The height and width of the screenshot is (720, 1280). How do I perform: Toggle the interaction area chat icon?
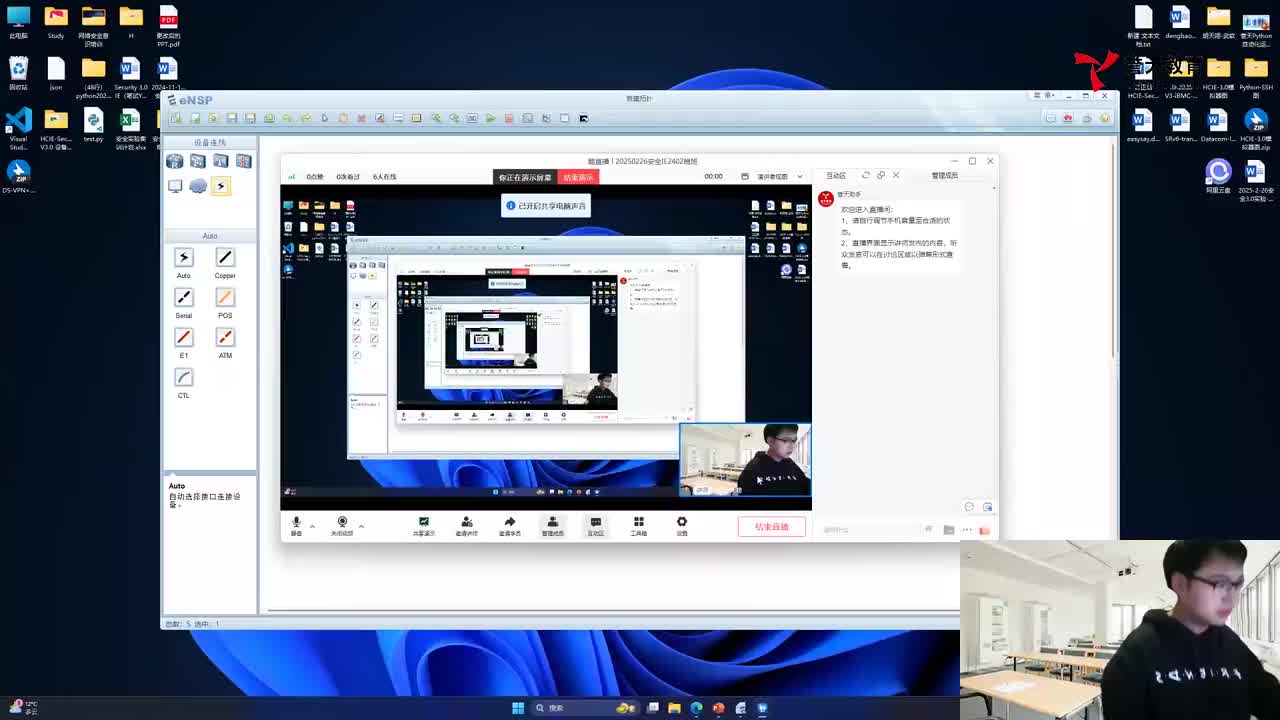596,525
